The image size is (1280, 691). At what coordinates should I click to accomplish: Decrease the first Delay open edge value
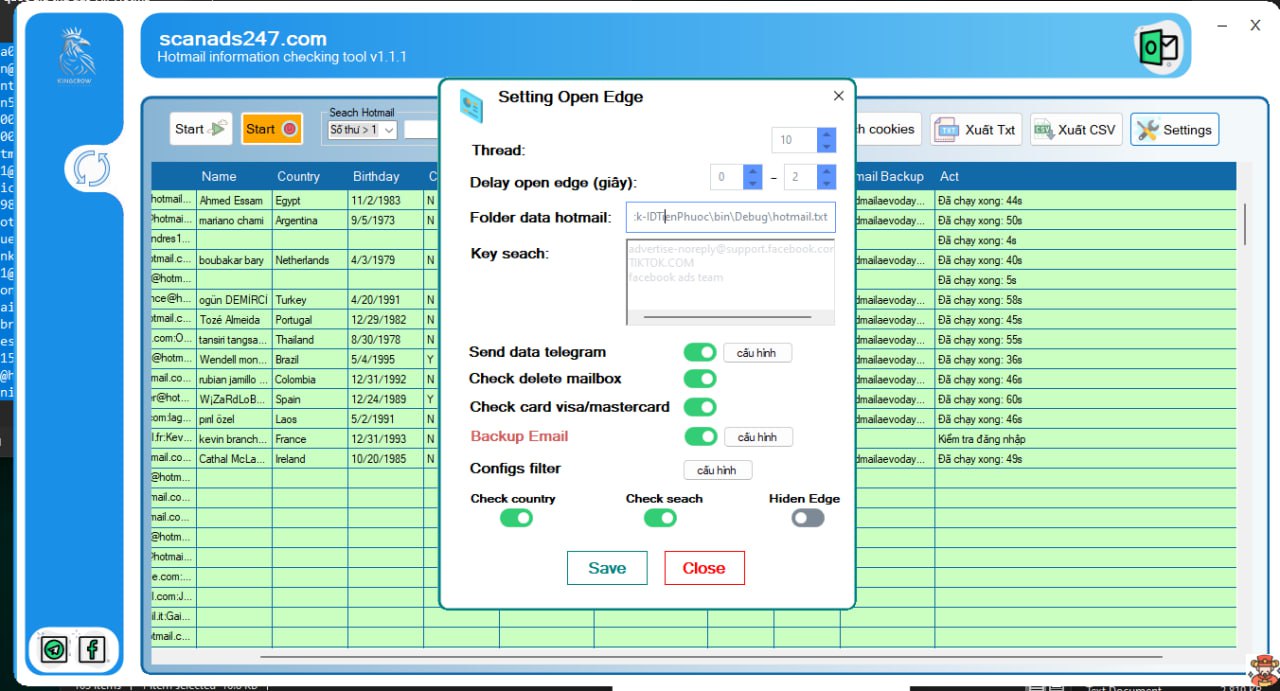pos(753,184)
